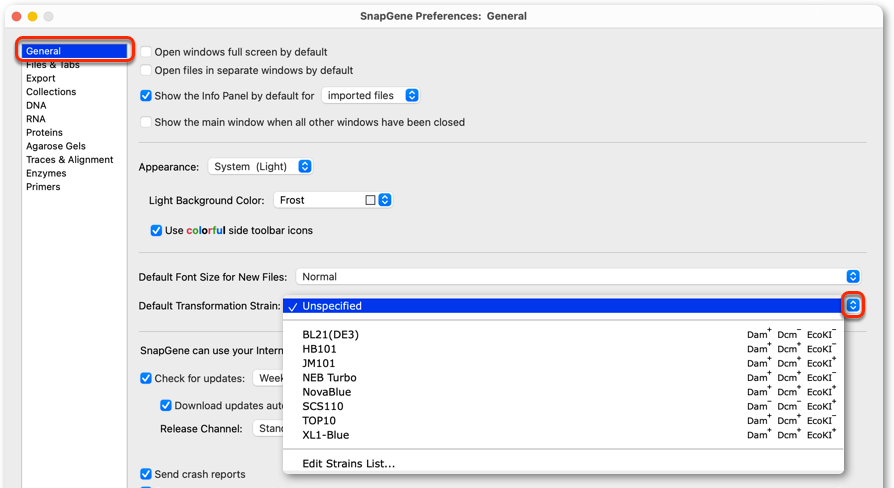This screenshot has height=488, width=894.
Task: Enable Open files in separate windows checkbox
Action: coord(146,70)
